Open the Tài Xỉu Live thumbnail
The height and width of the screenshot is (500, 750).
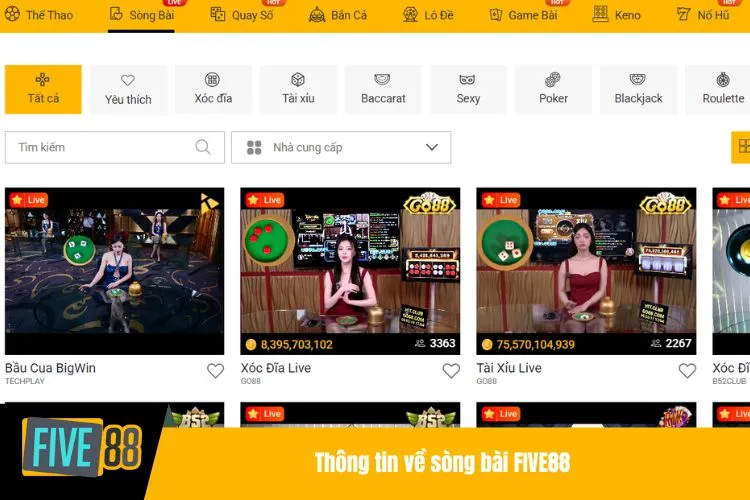[x=586, y=271]
